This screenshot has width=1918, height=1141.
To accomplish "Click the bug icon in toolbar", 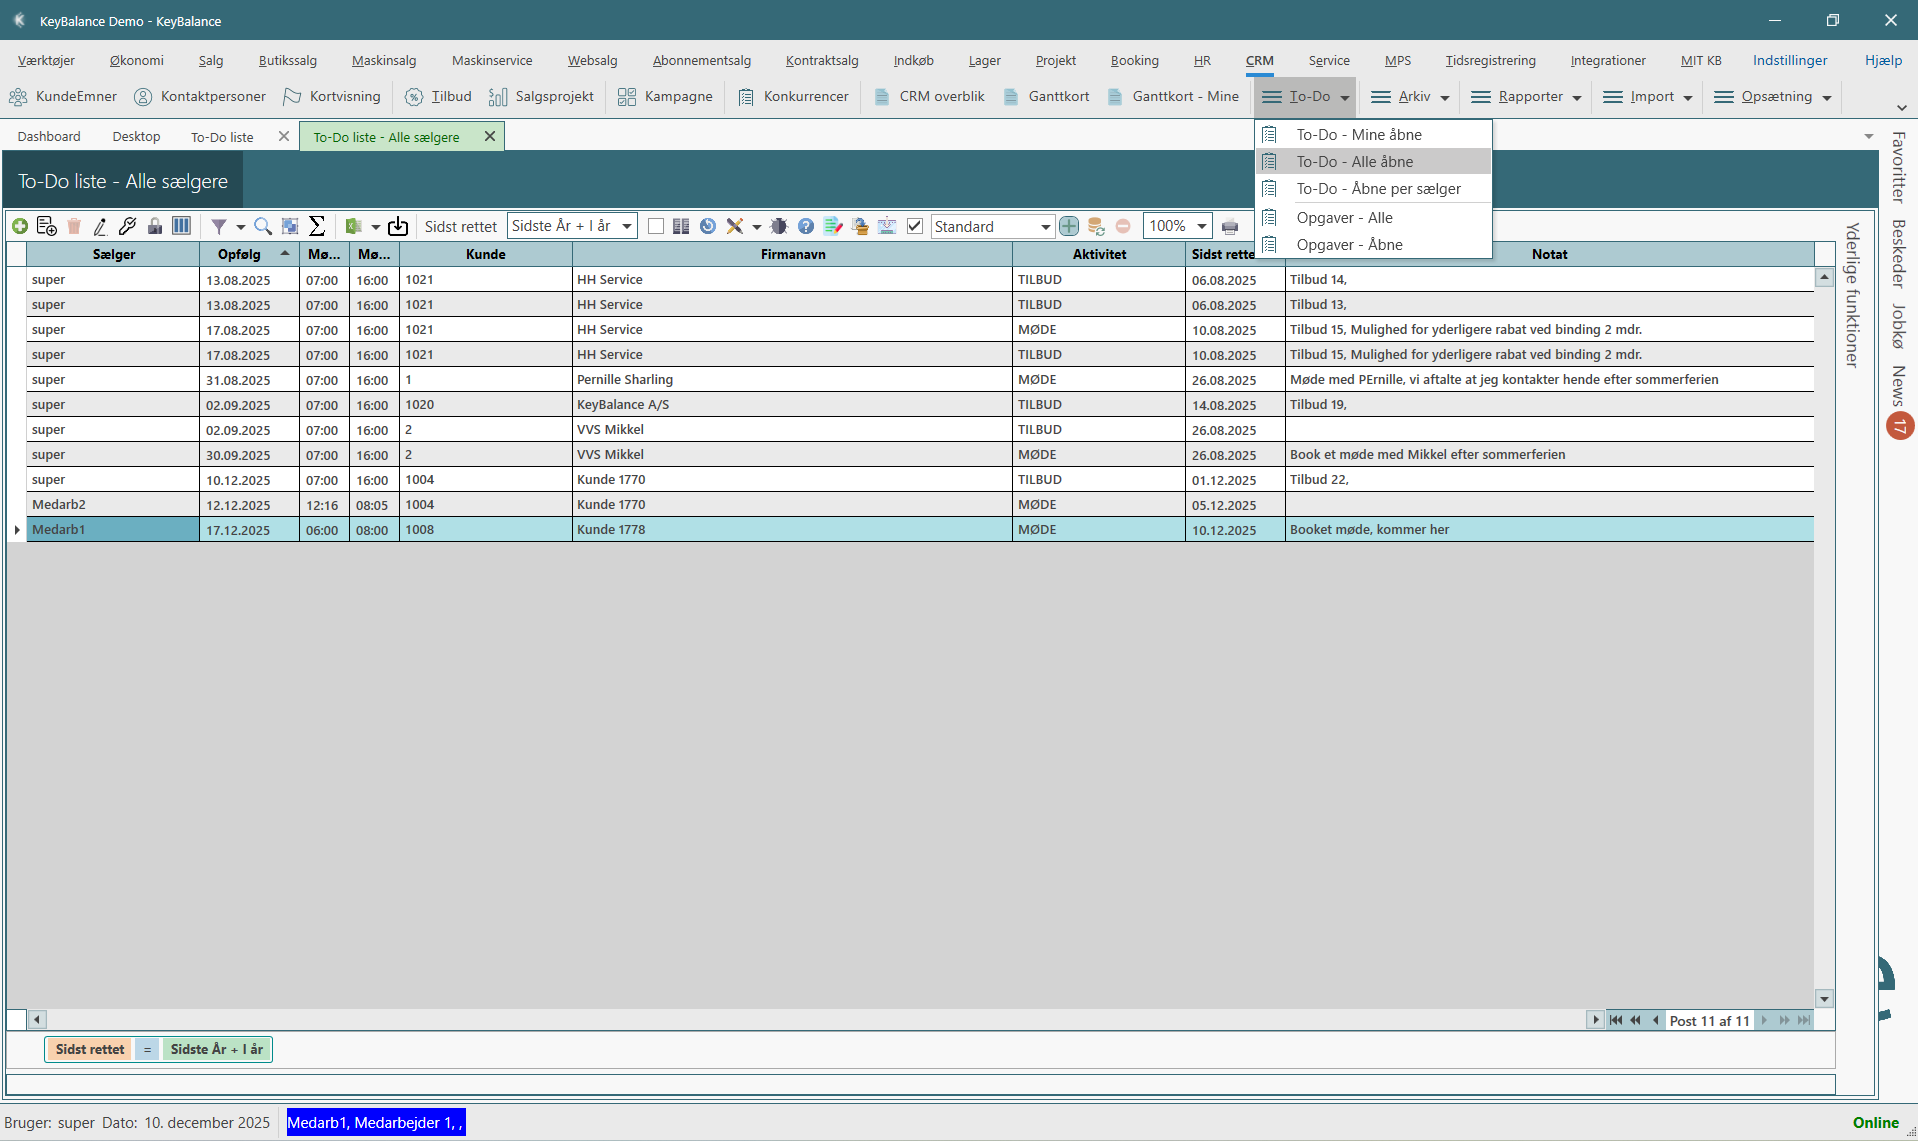I will click(x=779, y=226).
